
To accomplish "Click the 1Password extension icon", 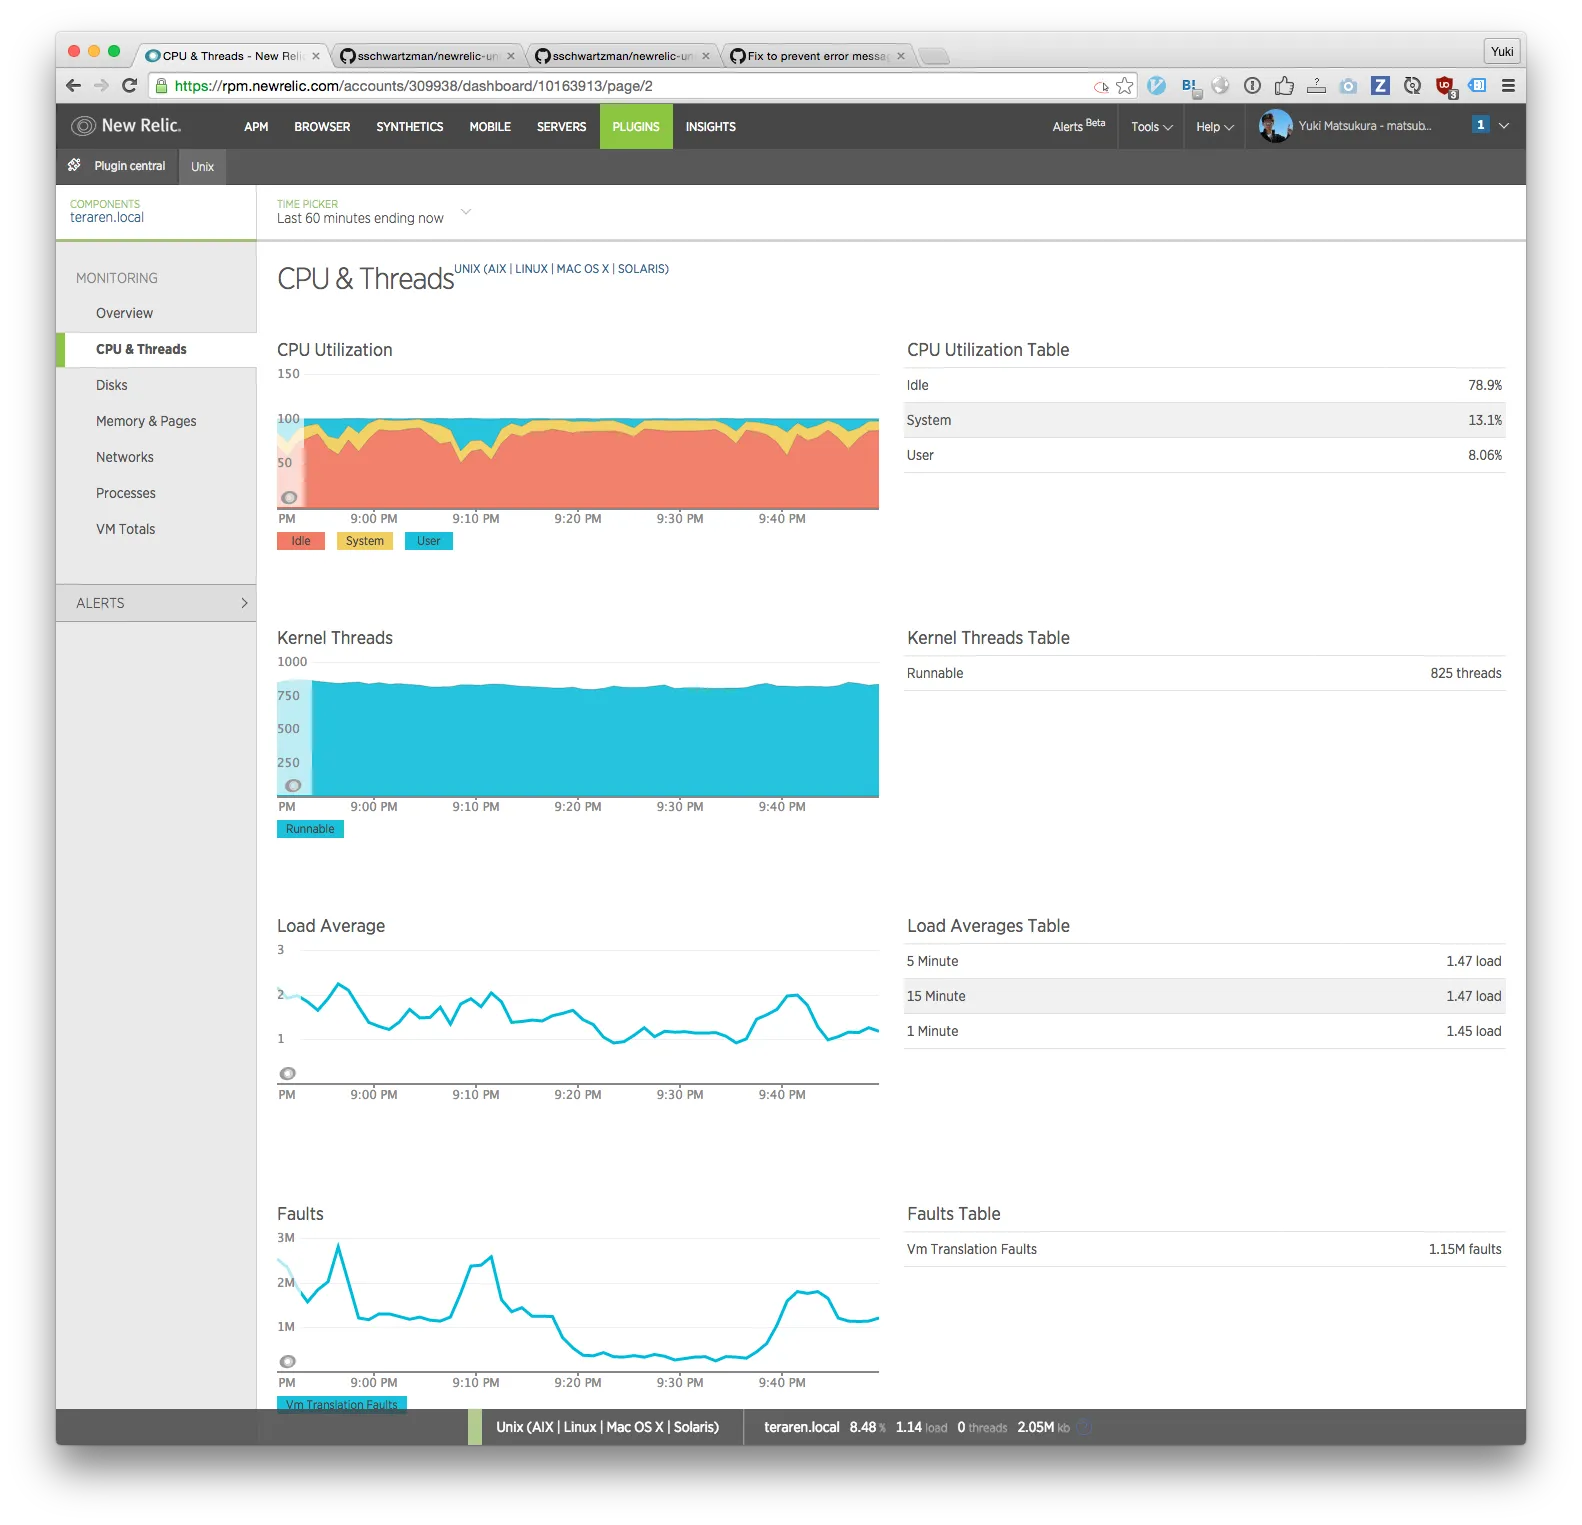I will coord(1252,86).
